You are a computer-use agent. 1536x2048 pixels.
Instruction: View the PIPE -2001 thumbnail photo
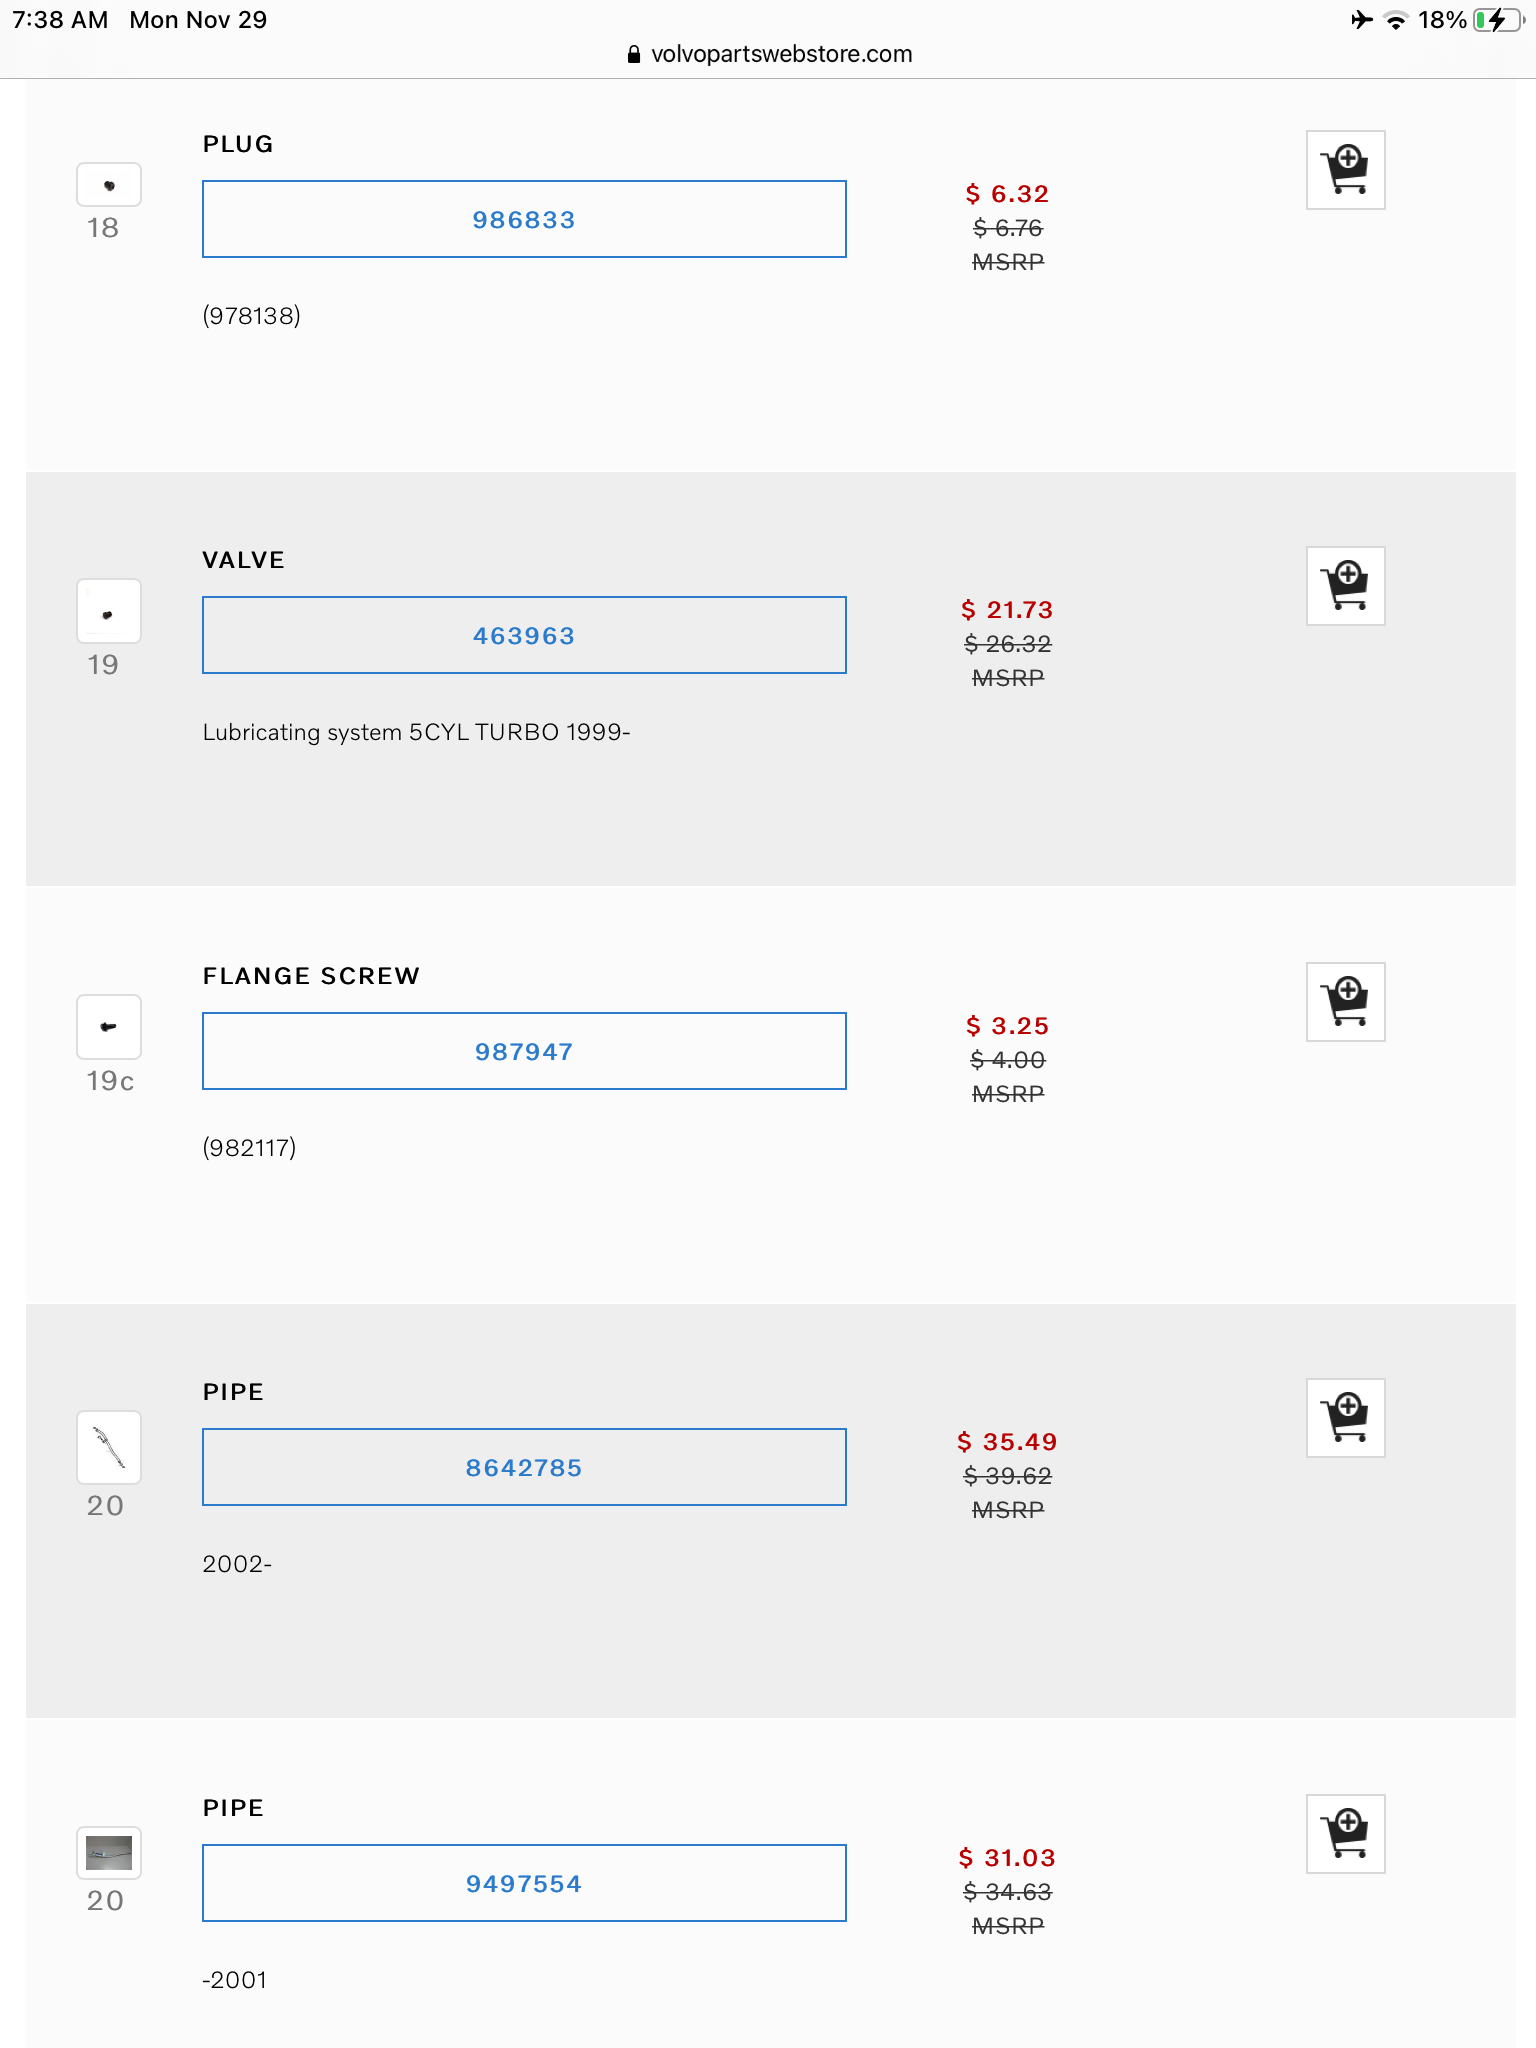[x=109, y=1853]
